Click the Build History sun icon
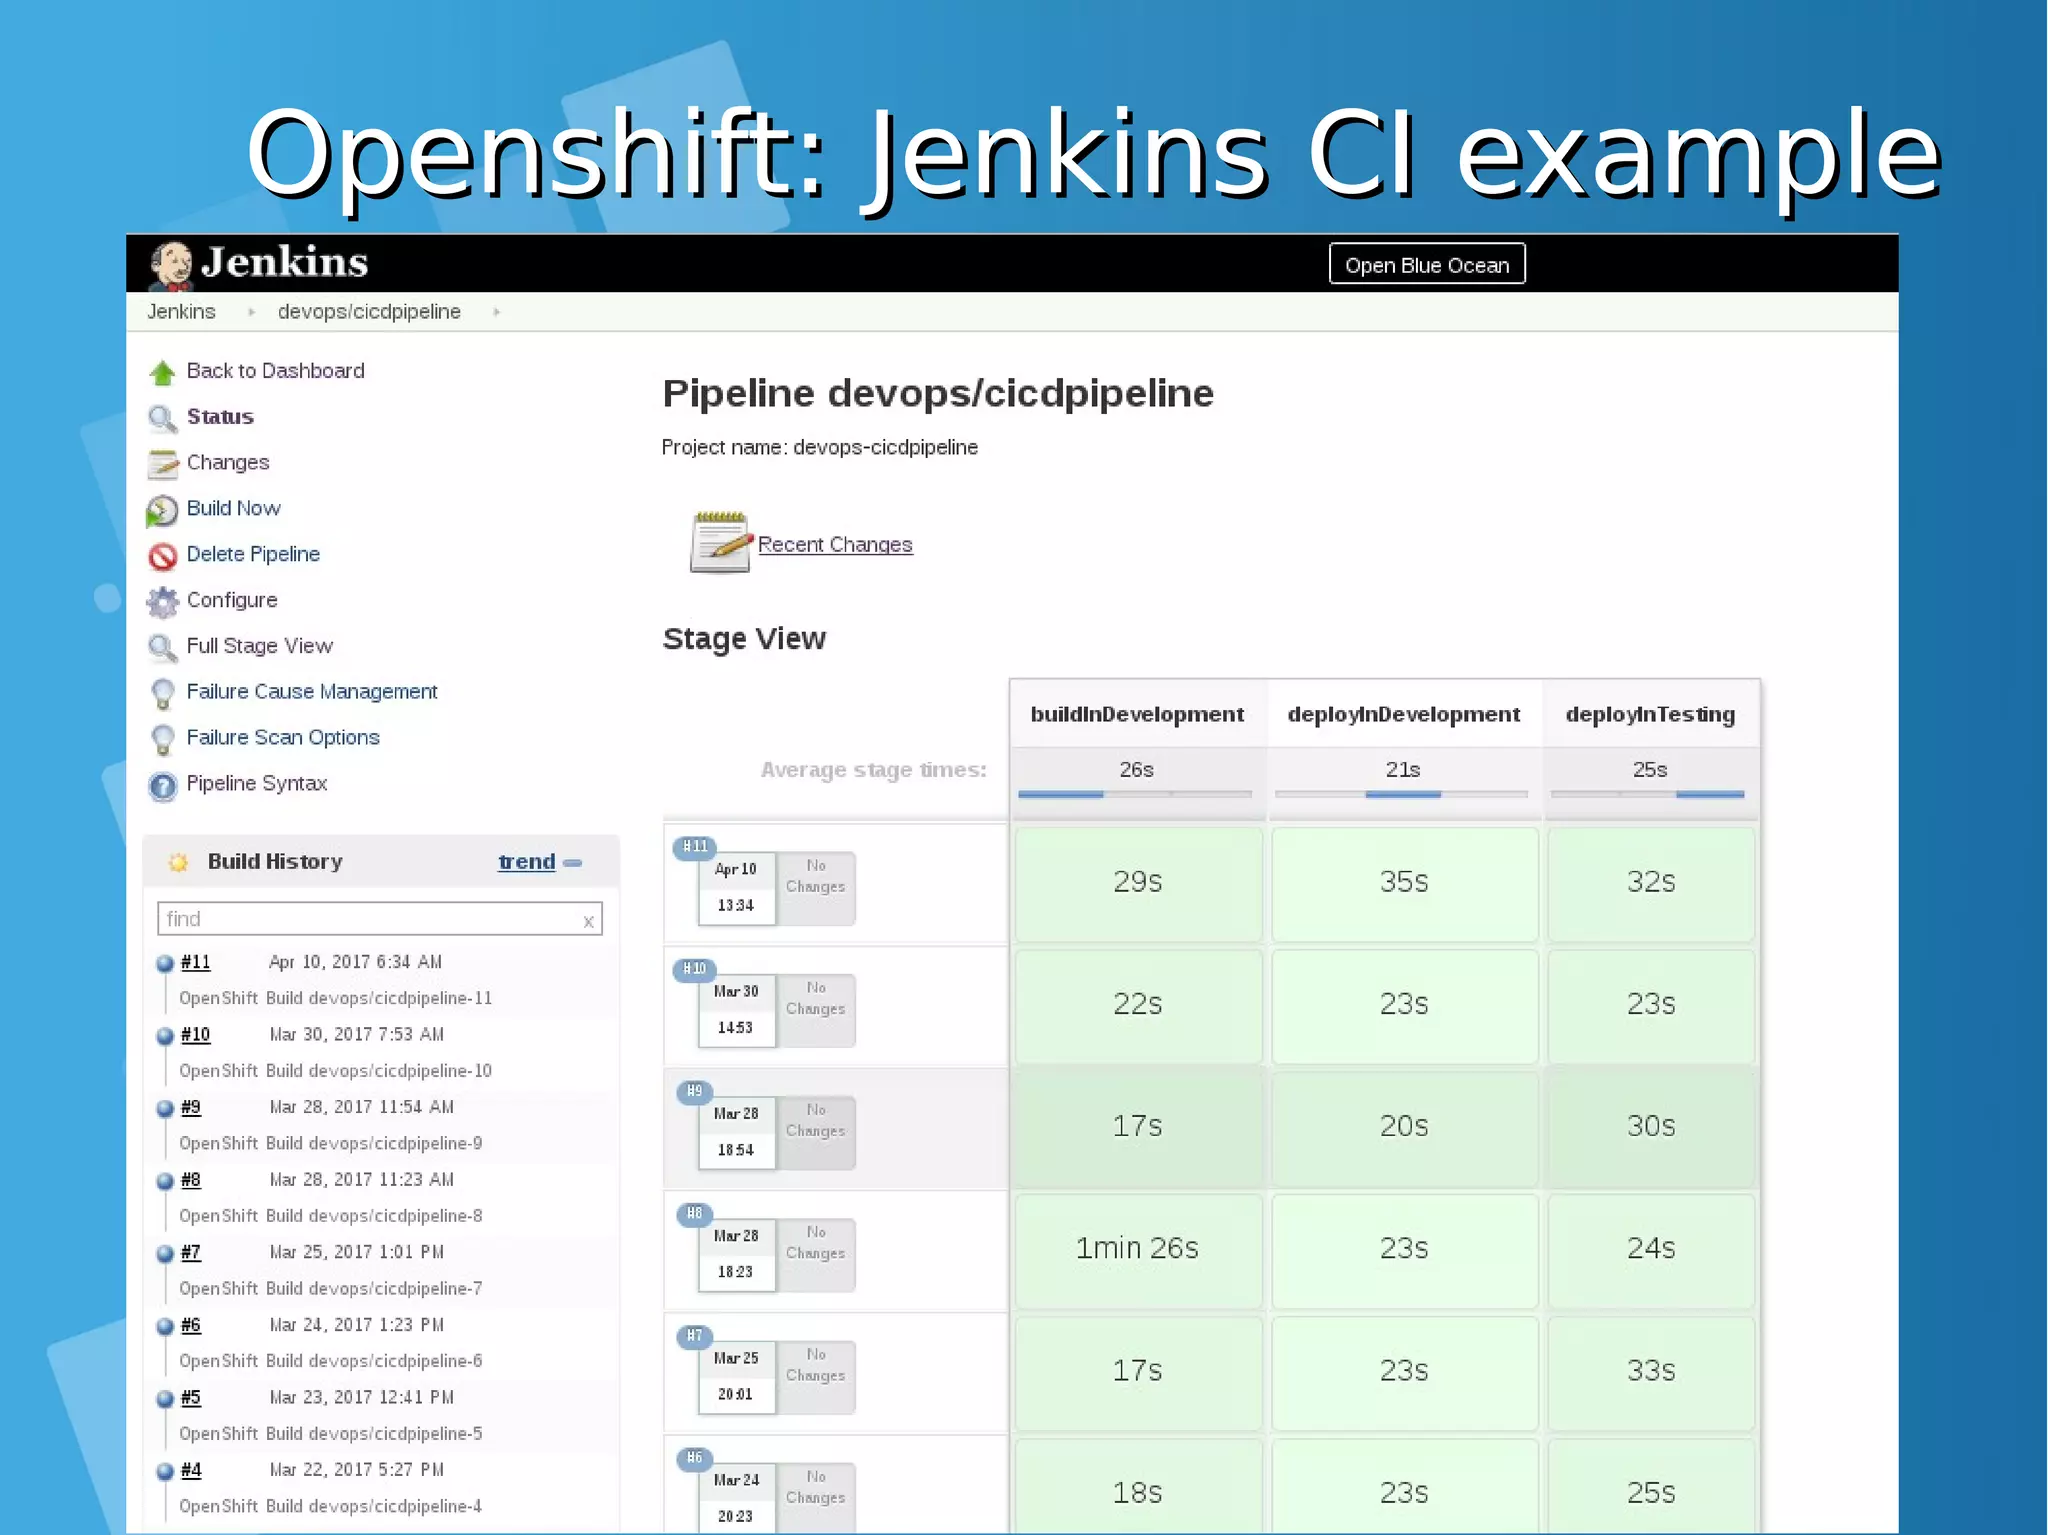This screenshot has height=1535, width=2048. [178, 862]
